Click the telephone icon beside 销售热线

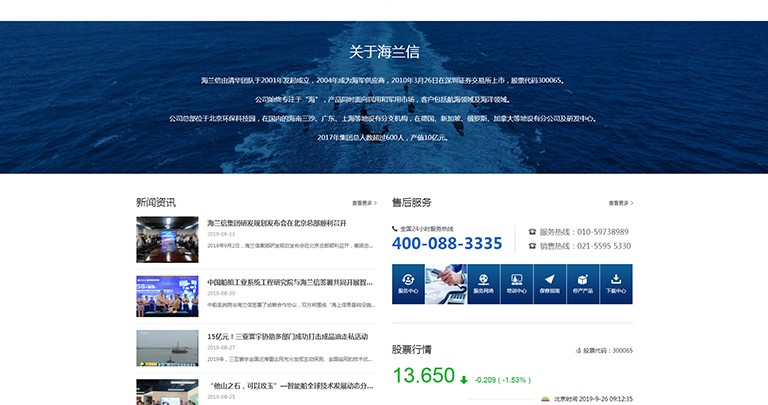(532, 245)
